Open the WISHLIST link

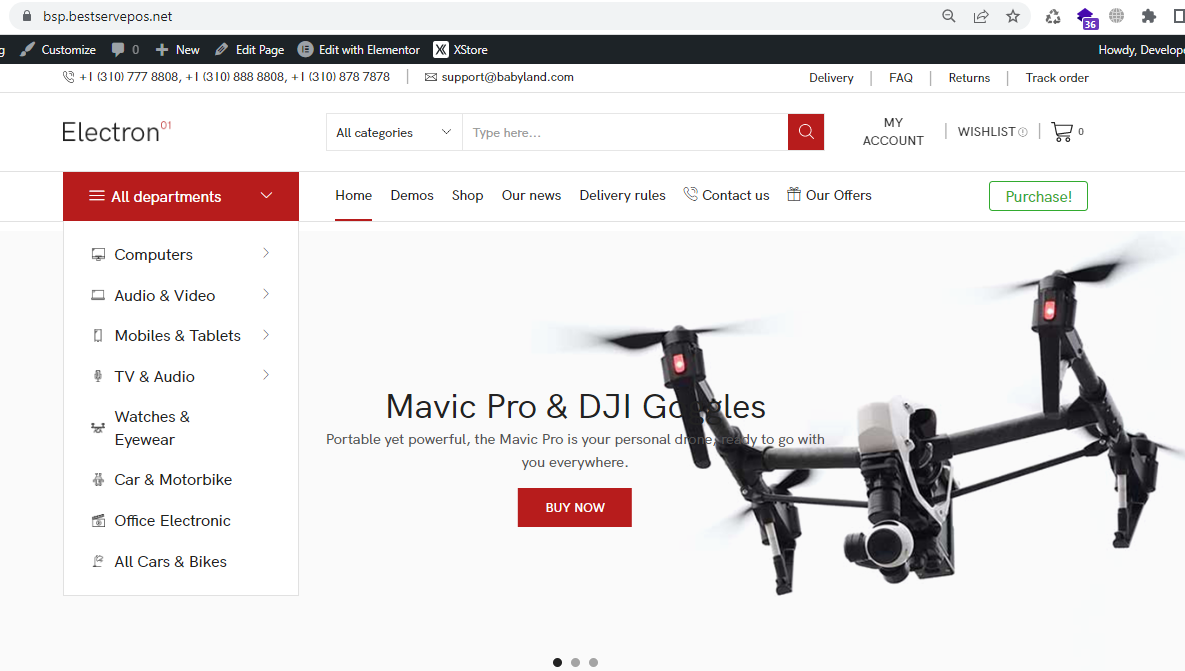(x=986, y=131)
